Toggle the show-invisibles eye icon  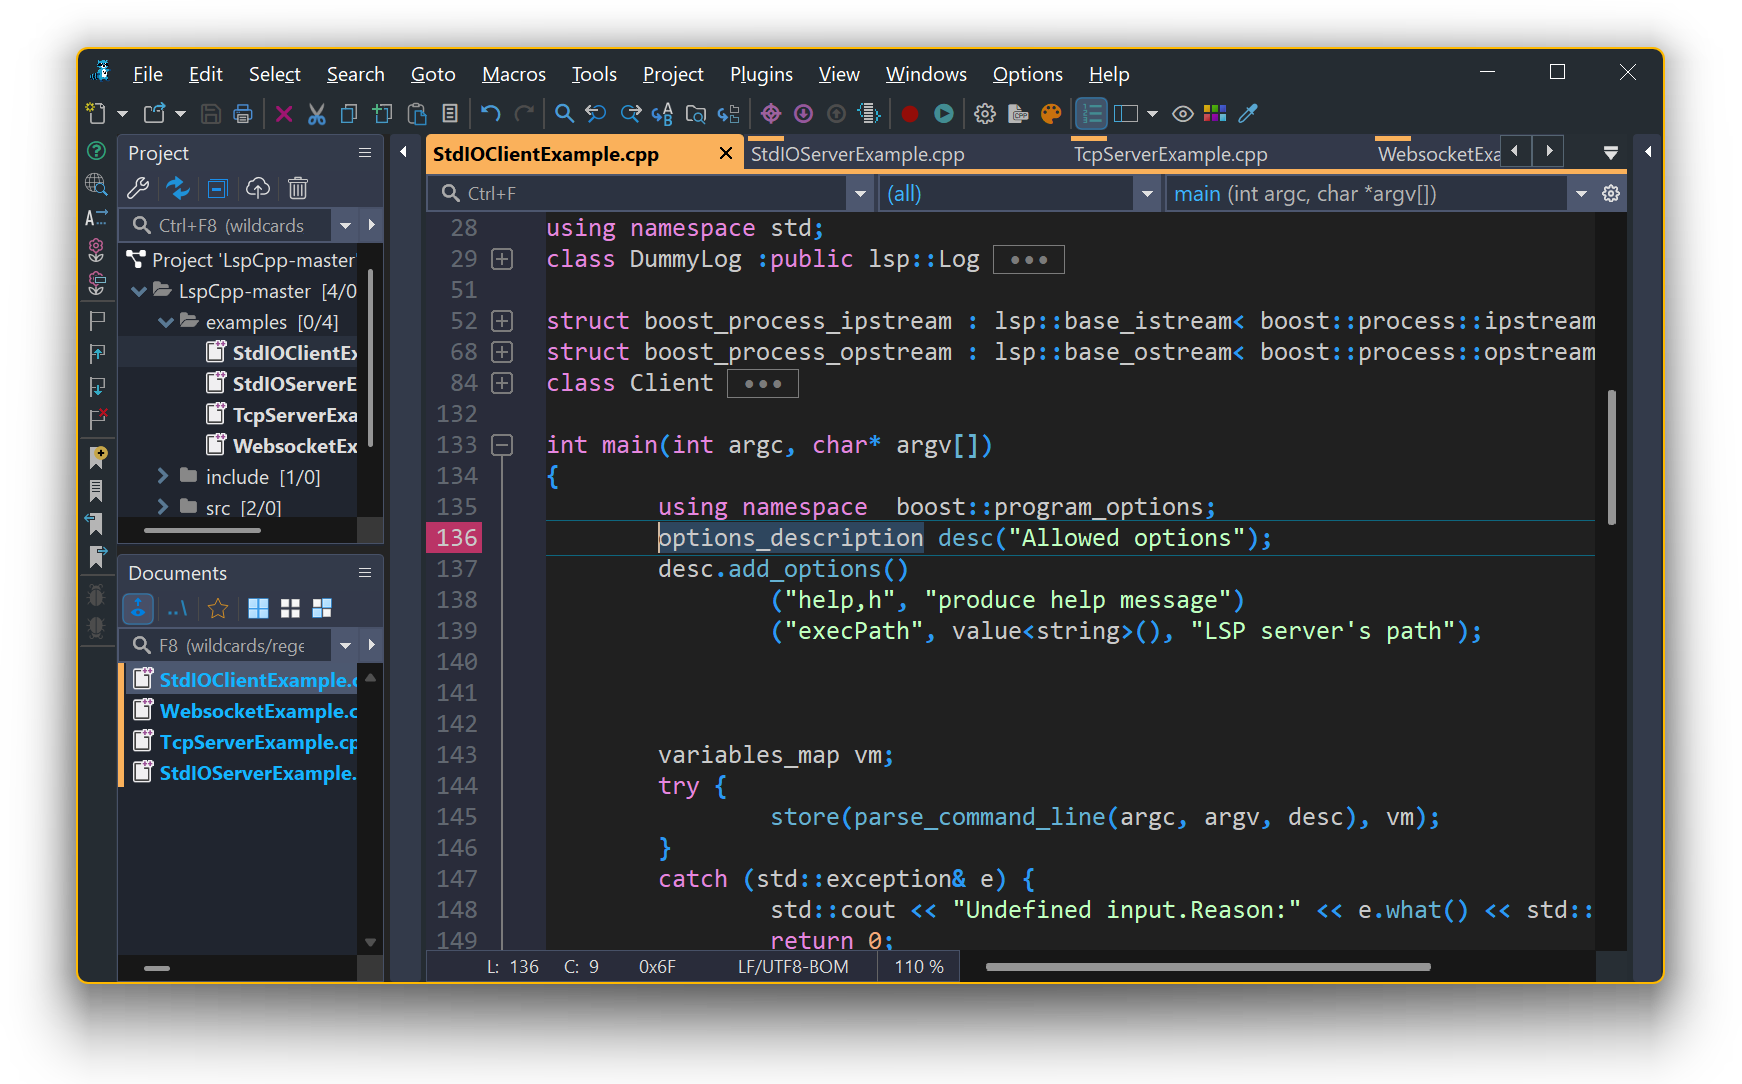(1183, 113)
